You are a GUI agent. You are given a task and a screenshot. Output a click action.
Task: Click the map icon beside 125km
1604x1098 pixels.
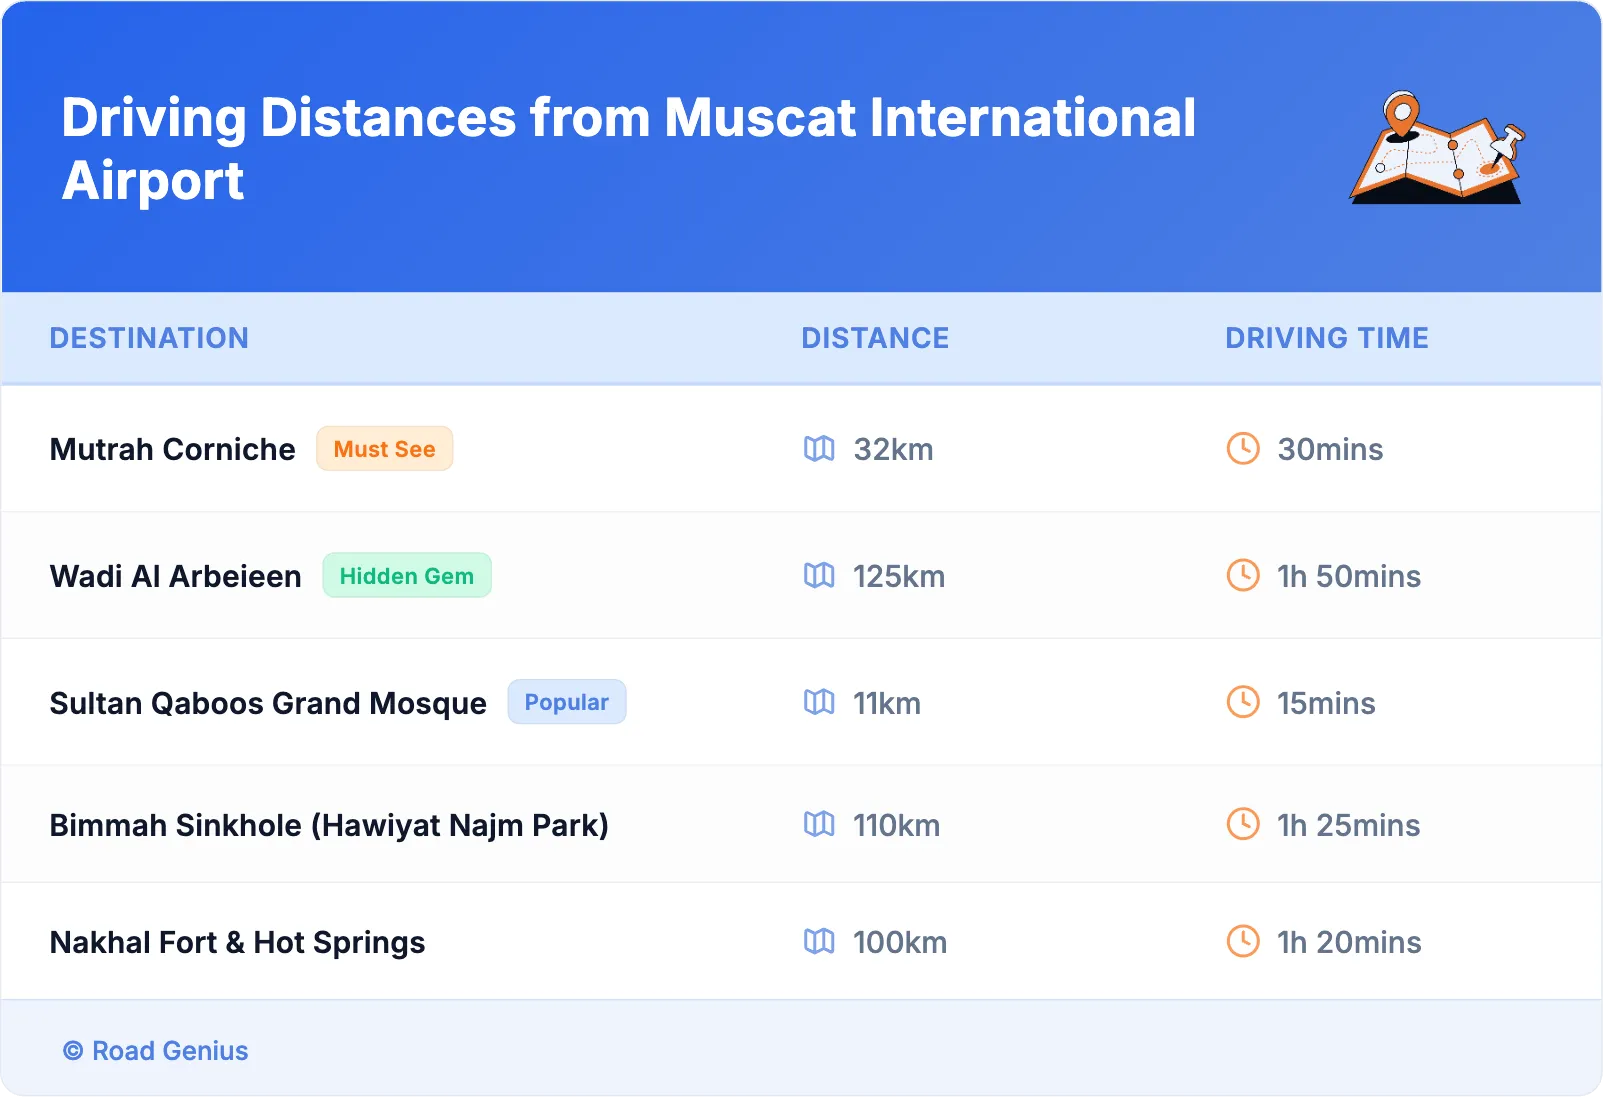click(x=819, y=576)
